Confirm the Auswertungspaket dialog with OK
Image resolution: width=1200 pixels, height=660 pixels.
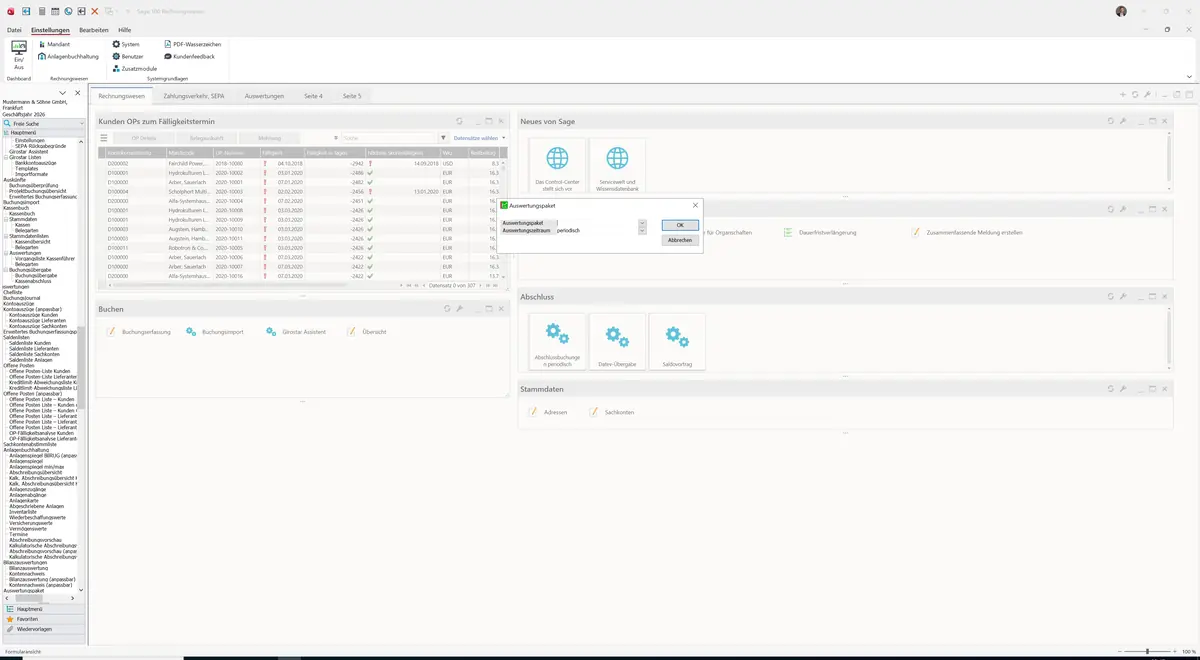[x=680, y=226]
